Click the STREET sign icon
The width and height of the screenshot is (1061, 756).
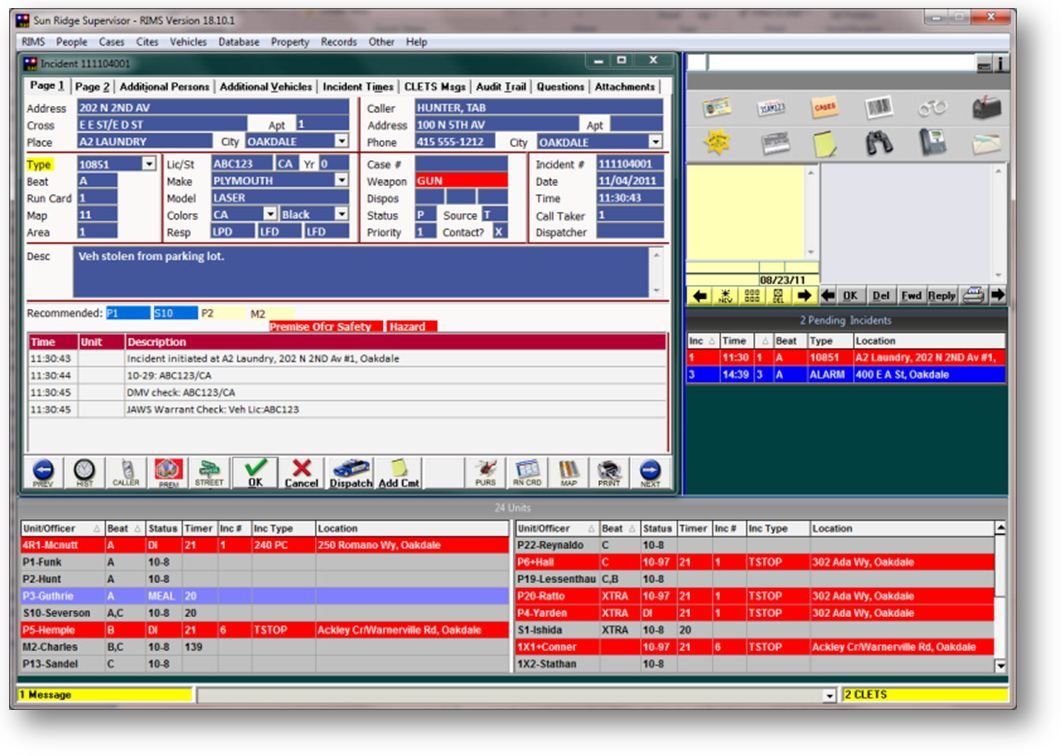(209, 472)
